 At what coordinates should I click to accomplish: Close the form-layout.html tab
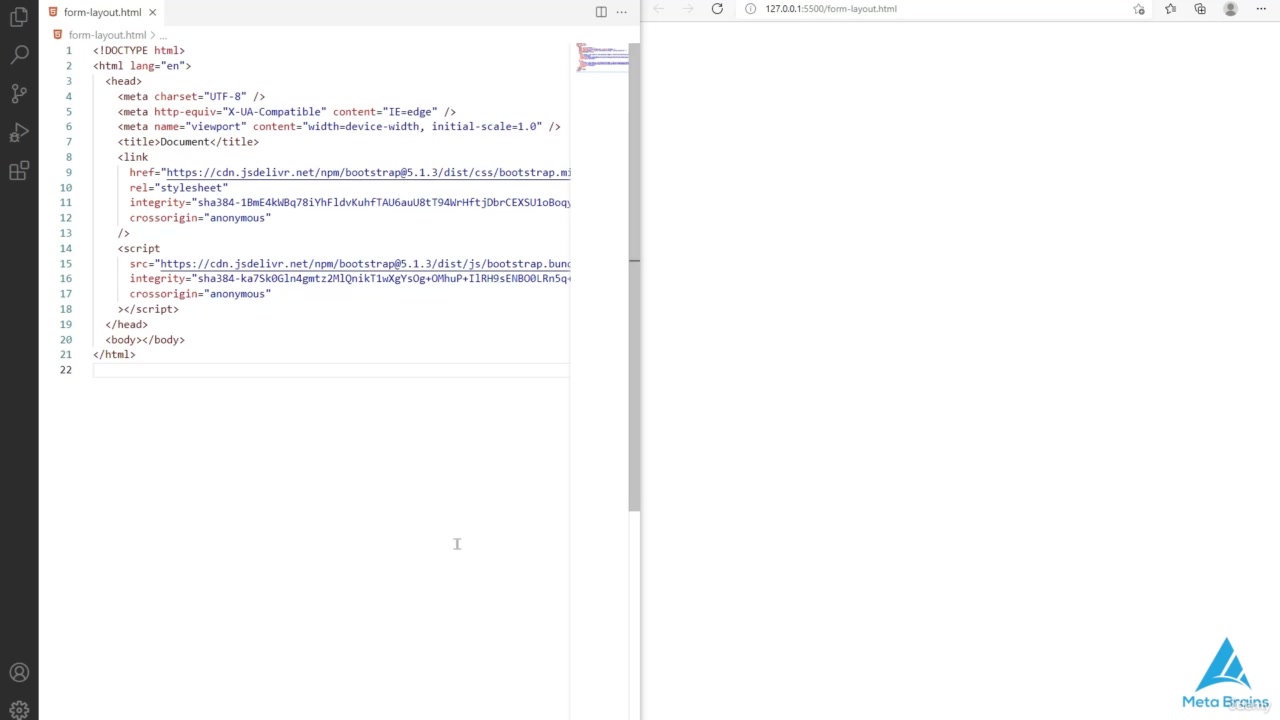pyautogui.click(x=153, y=12)
